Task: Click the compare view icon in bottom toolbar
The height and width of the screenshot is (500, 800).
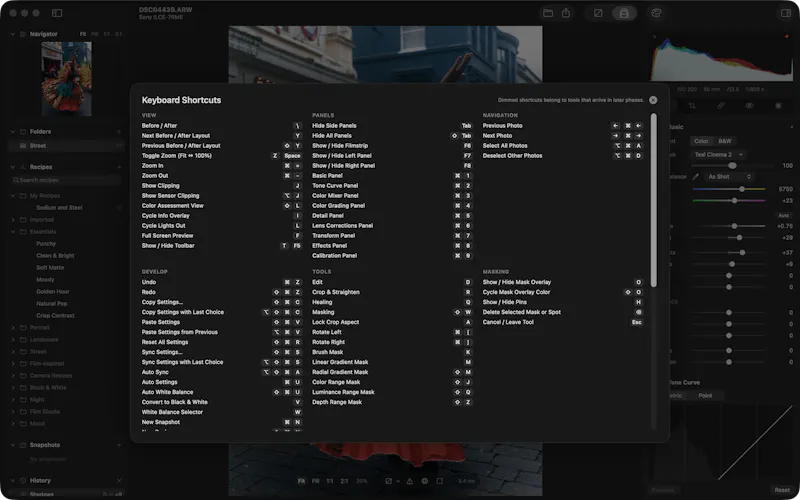Action: click(x=389, y=481)
